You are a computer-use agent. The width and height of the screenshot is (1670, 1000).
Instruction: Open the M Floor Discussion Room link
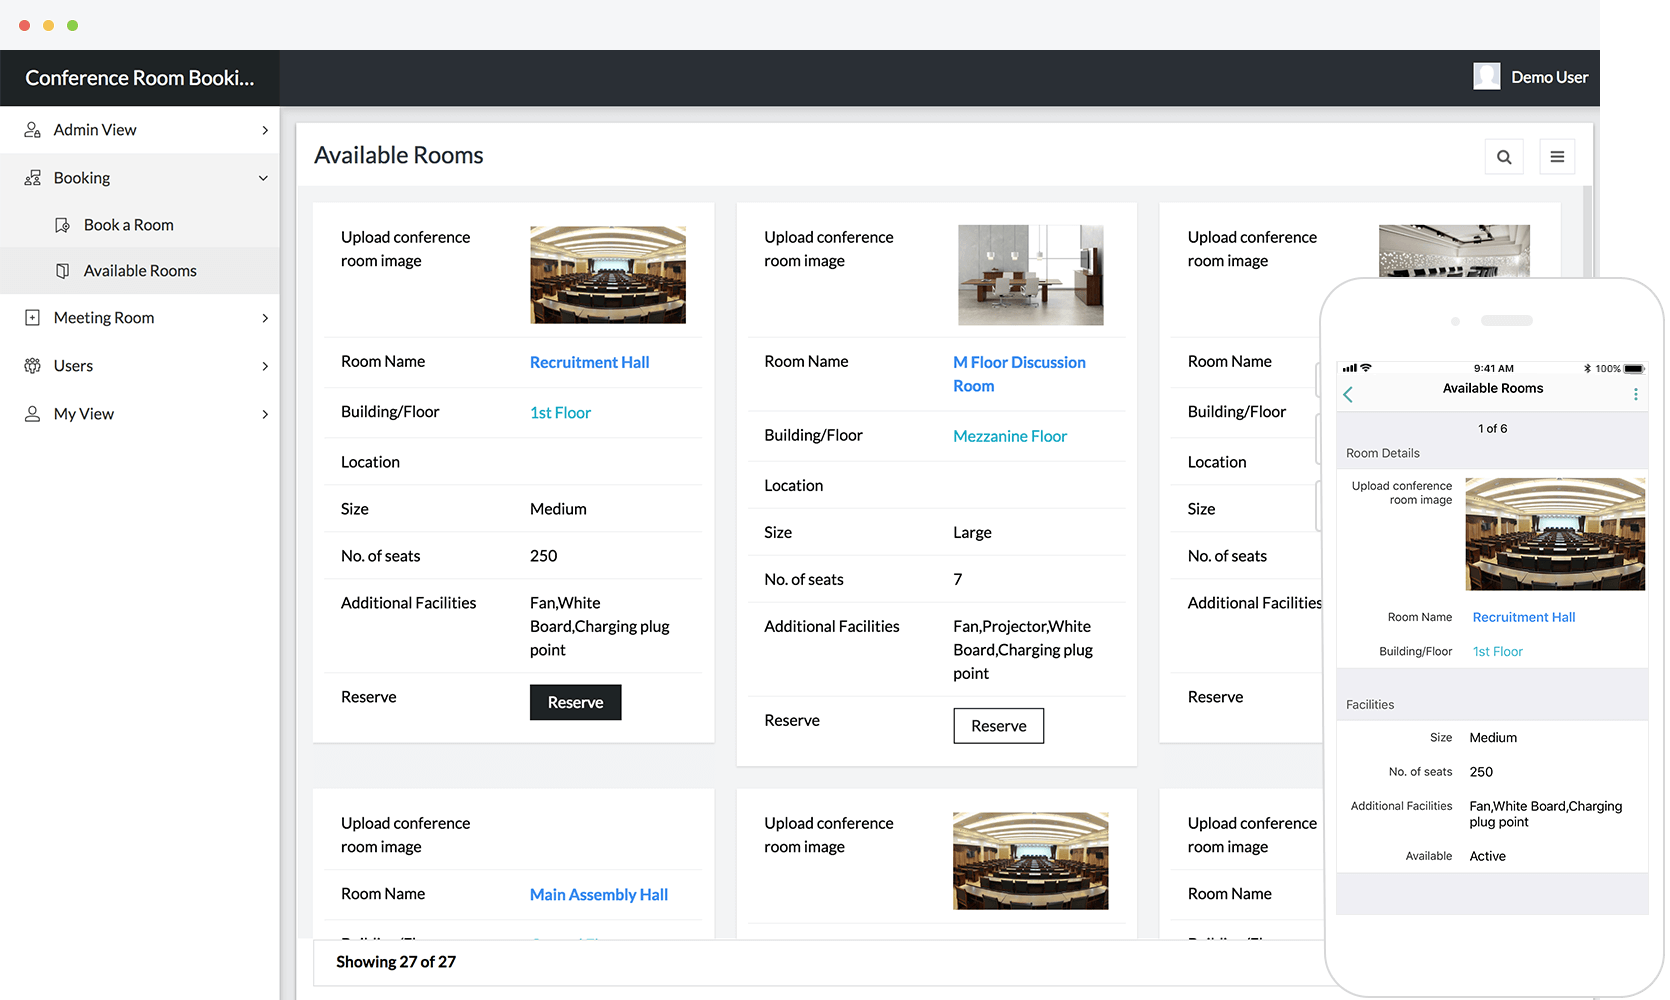1019,374
